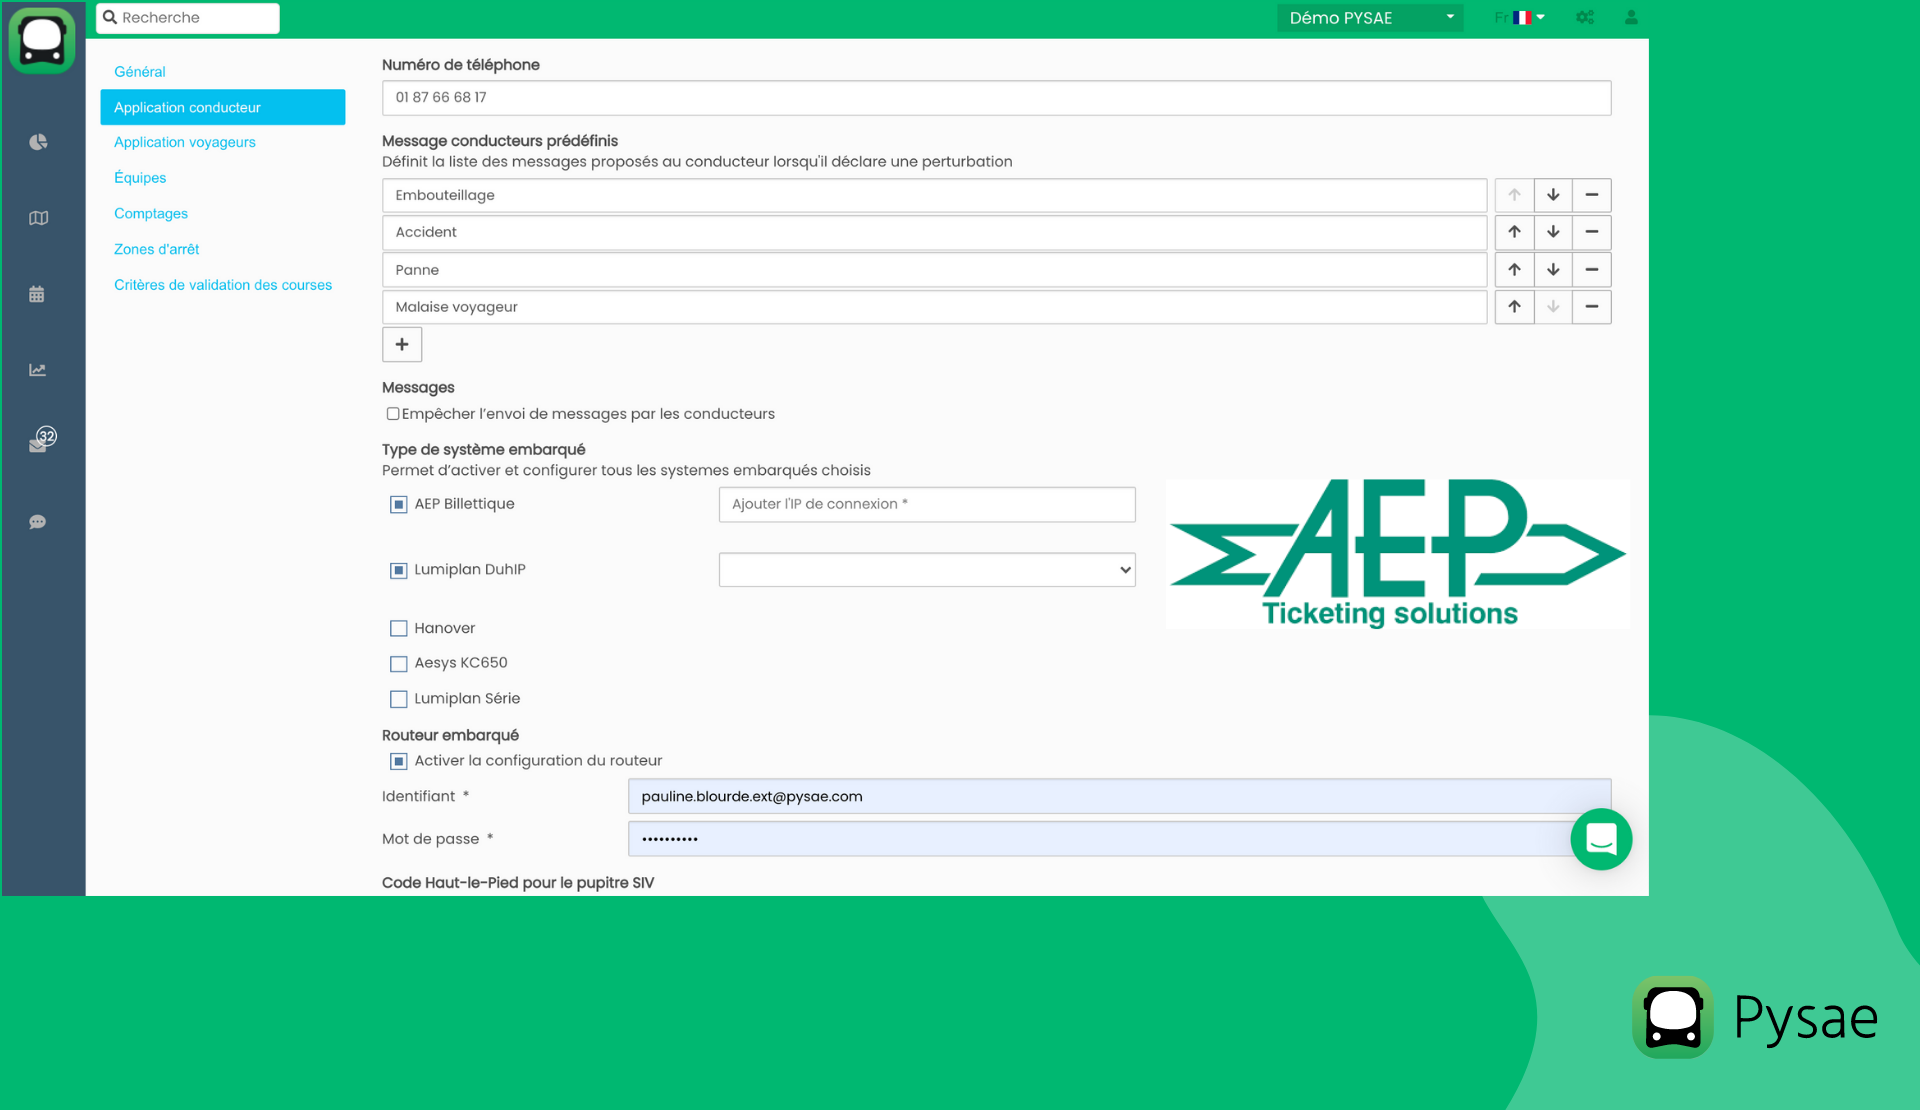
Task: Open the Démo PYSAE organization dropdown
Action: click(1370, 17)
